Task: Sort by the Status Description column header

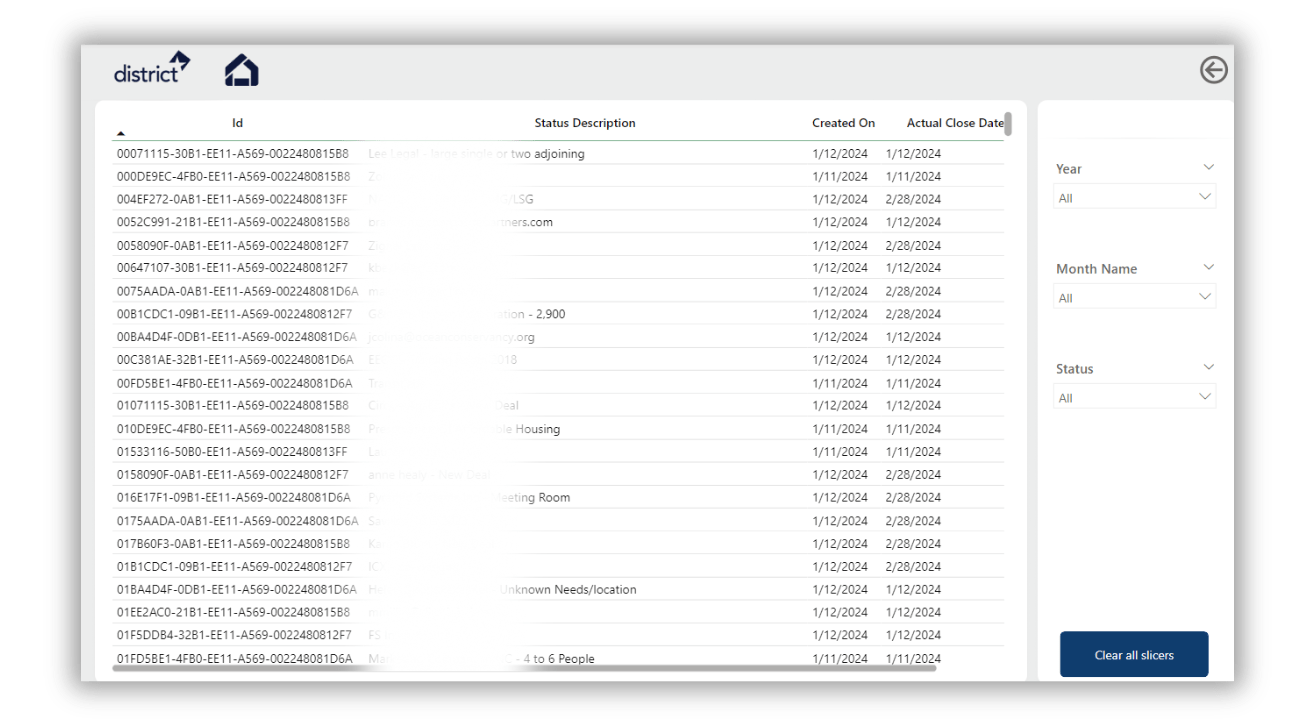Action: pos(584,122)
